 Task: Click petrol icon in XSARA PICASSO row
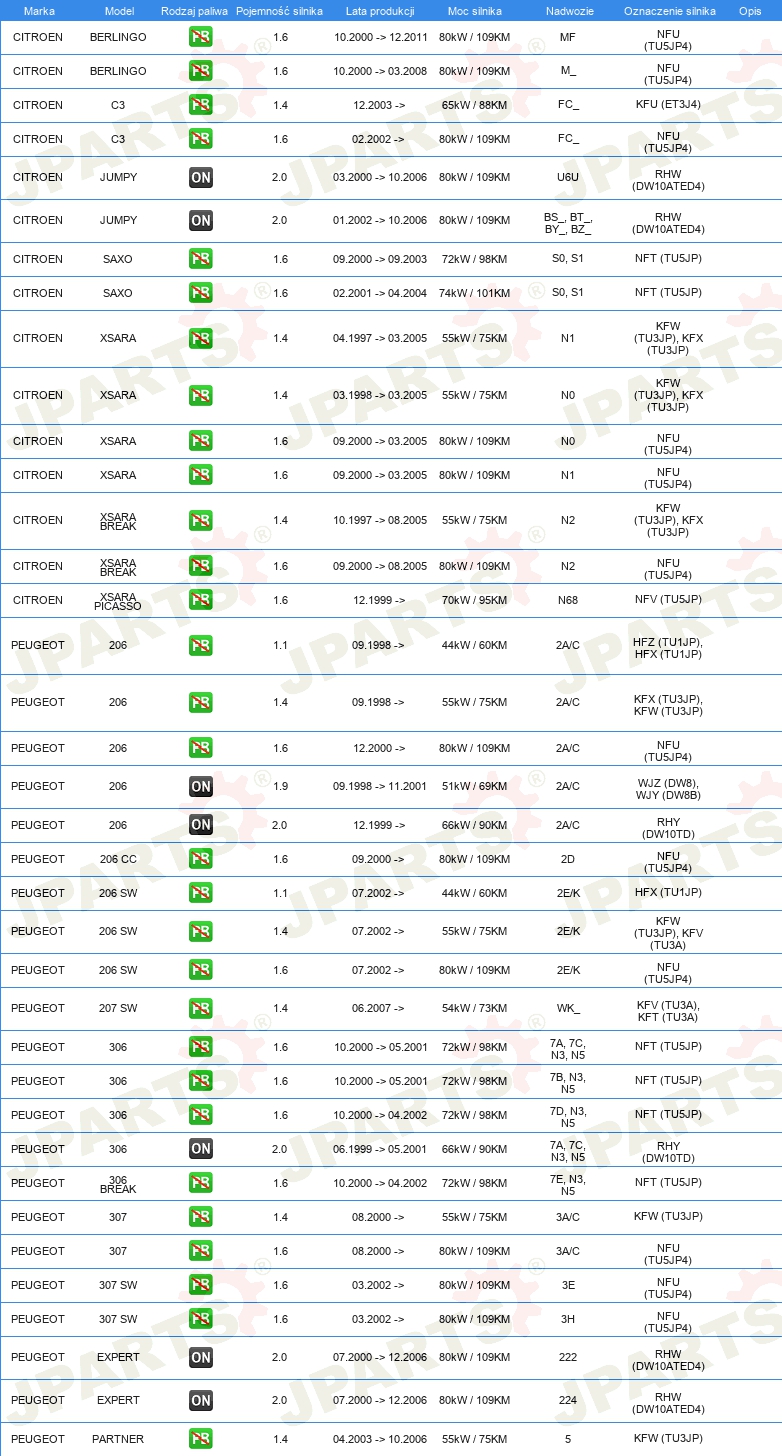[200, 600]
